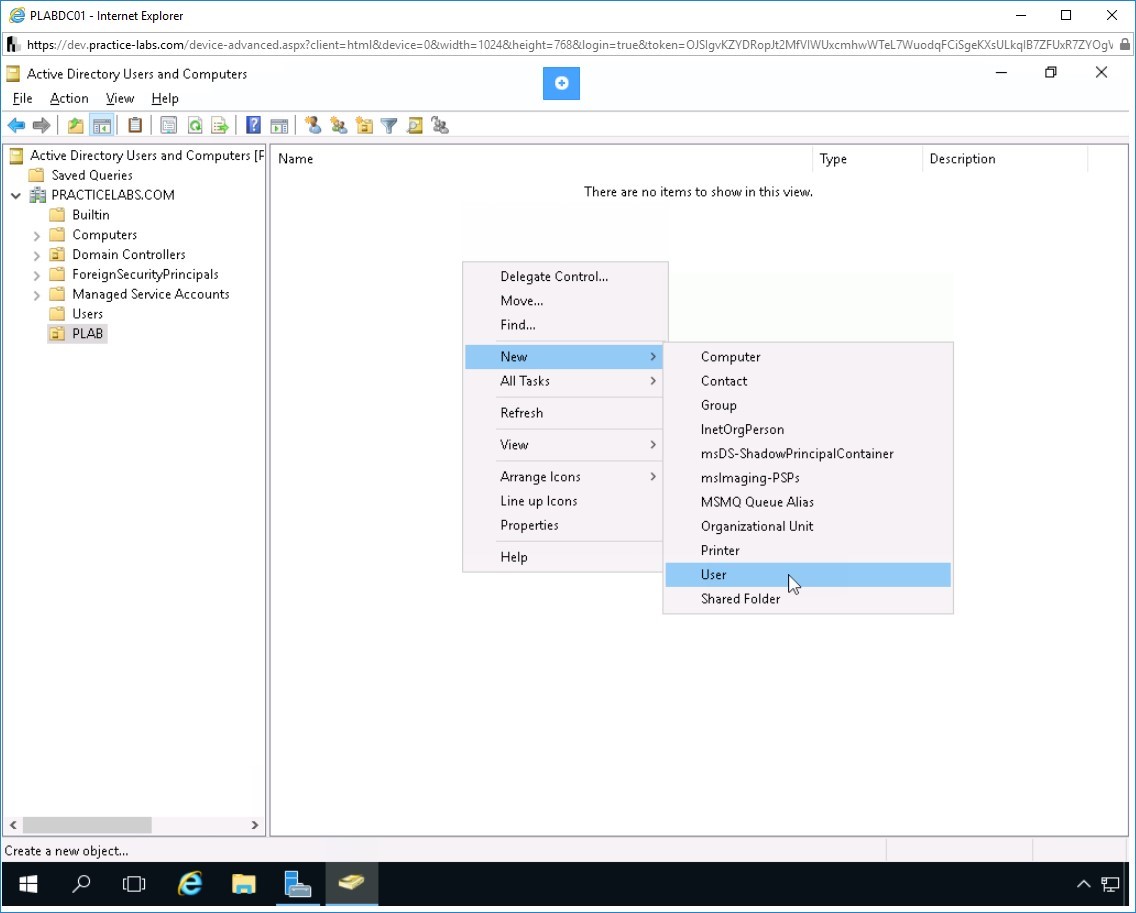
Task: Click Add to group toolbar icon
Action: 440,125
